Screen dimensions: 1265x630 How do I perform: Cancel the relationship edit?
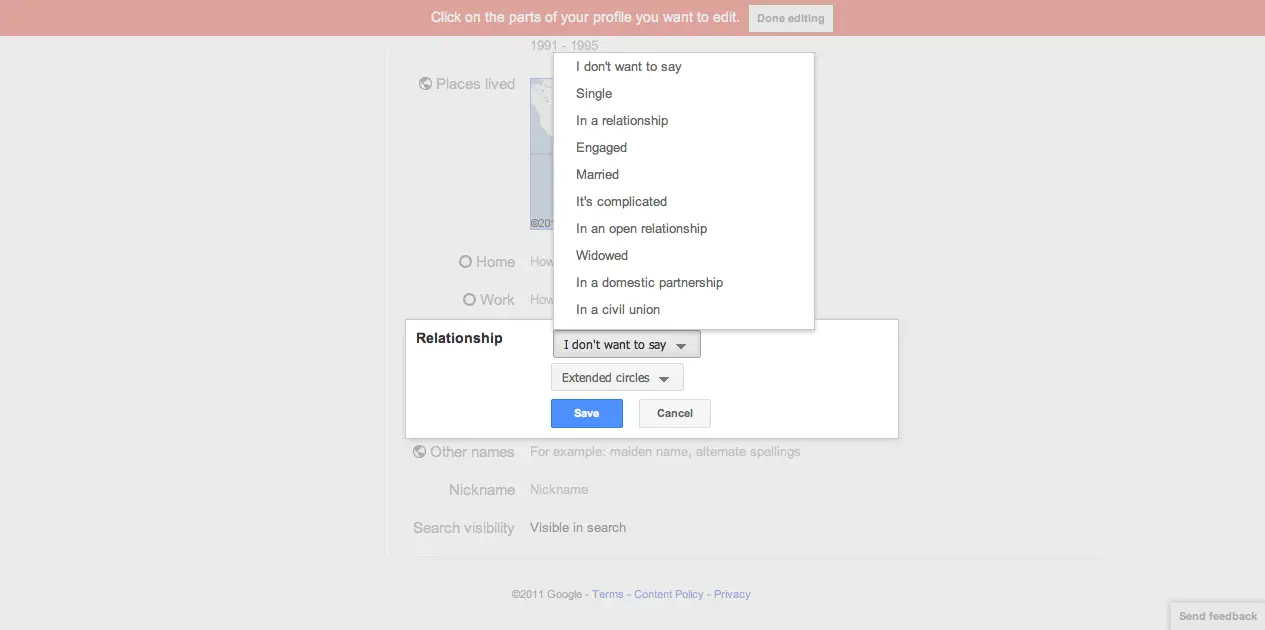pyautogui.click(x=675, y=414)
